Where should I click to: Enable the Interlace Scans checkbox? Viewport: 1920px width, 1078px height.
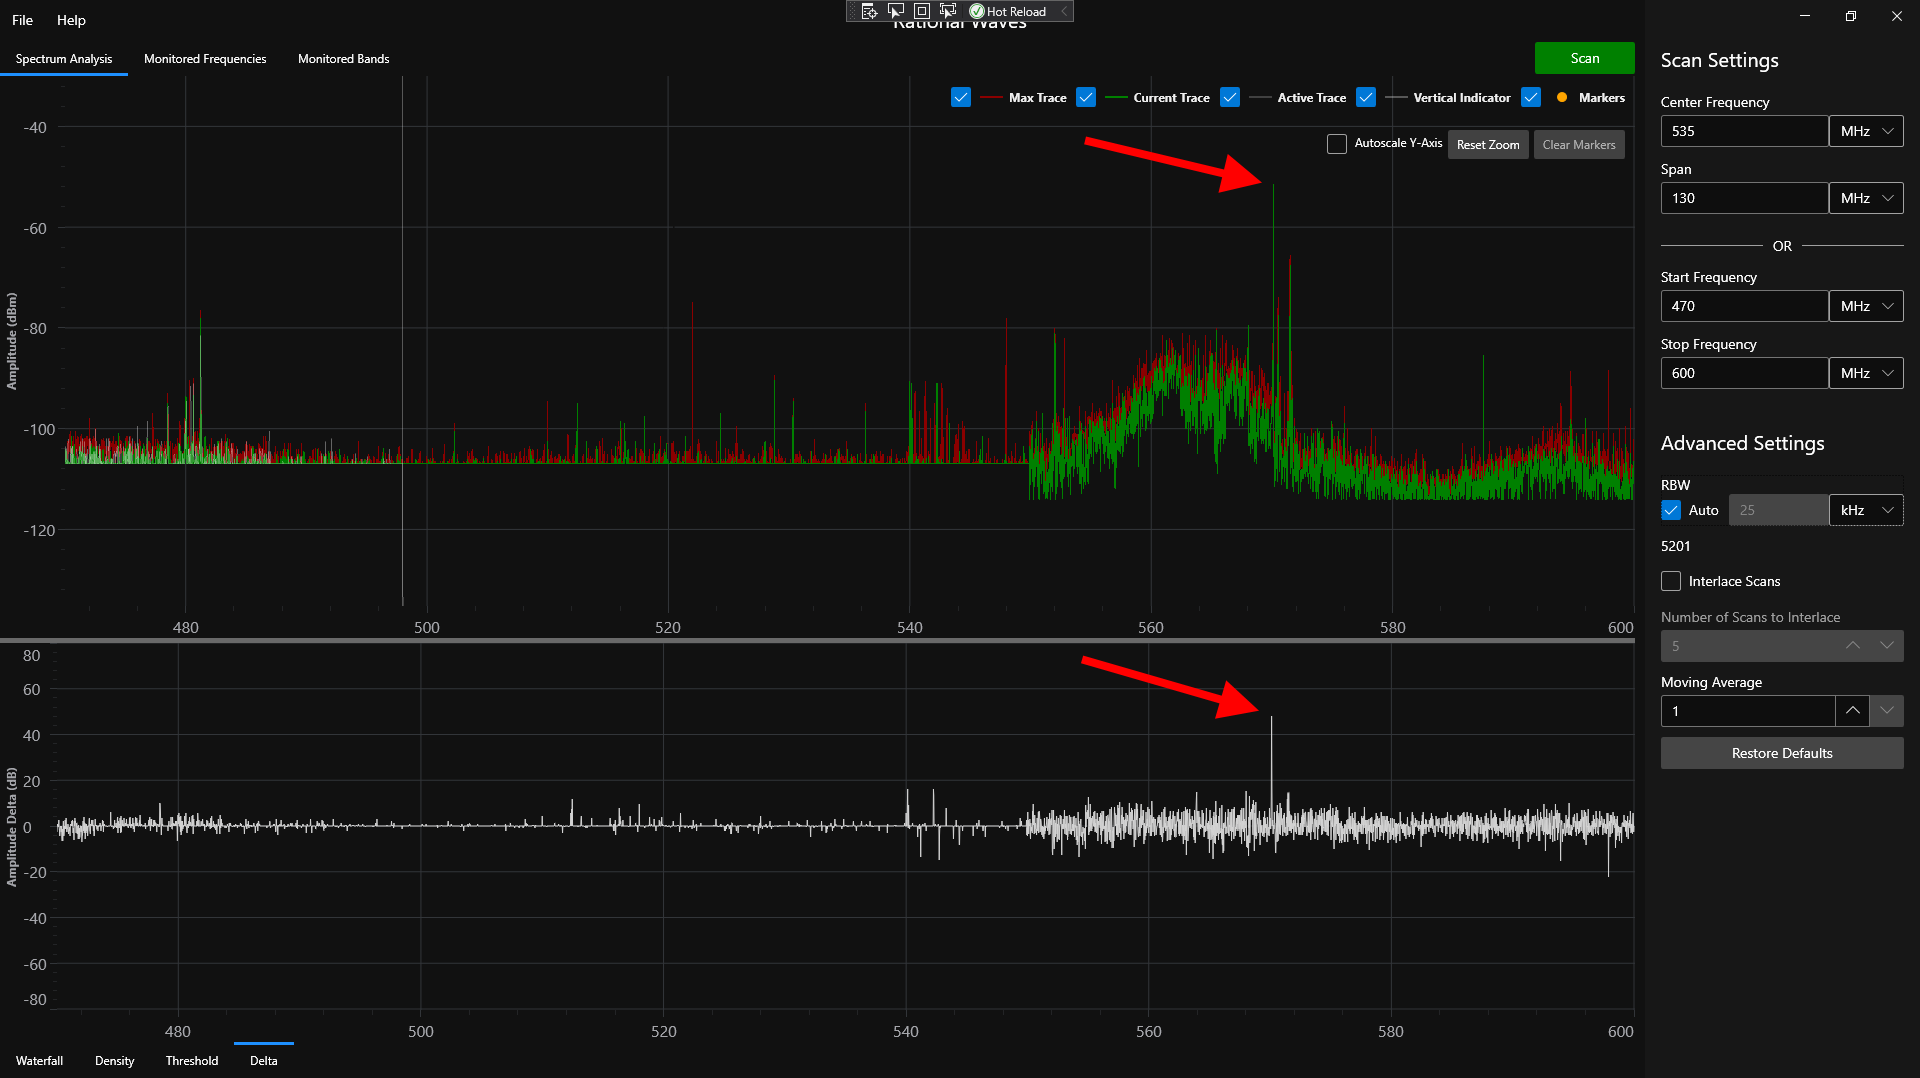point(1670,581)
